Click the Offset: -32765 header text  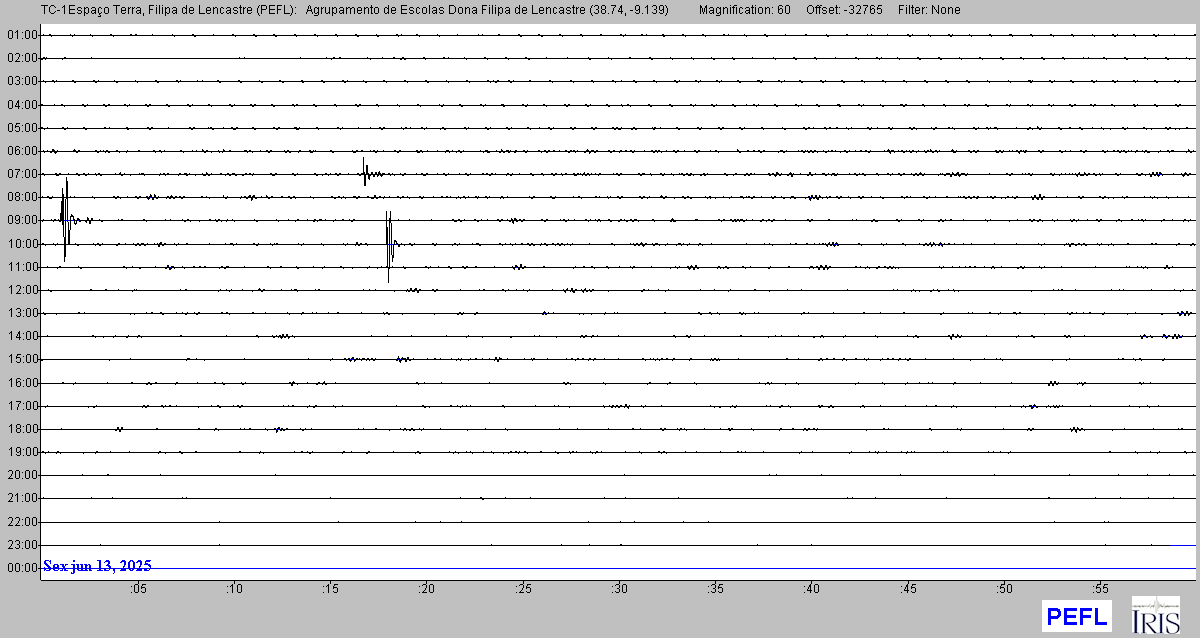tap(842, 10)
